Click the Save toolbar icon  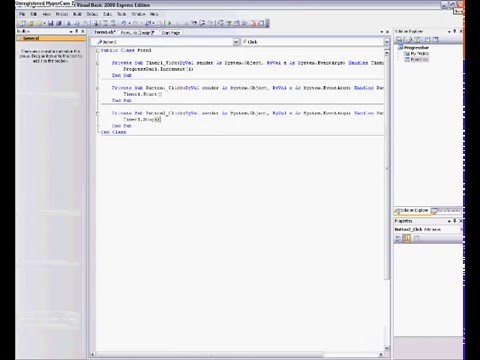[50, 23]
